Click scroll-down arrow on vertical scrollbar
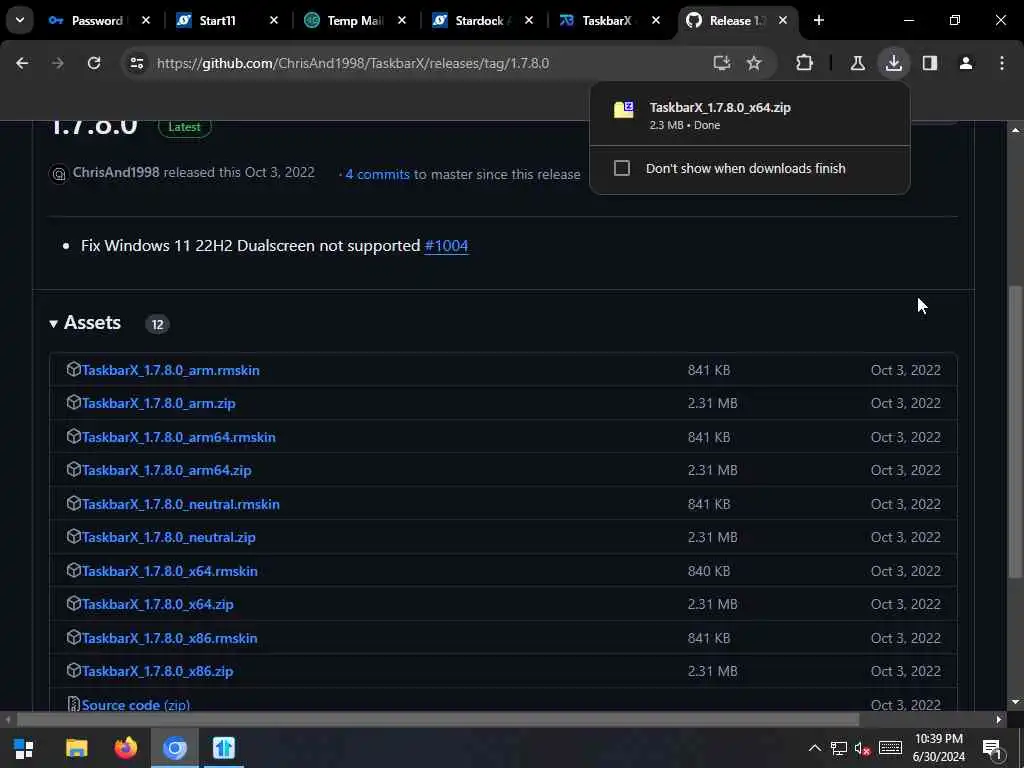The width and height of the screenshot is (1024, 768). point(1015,702)
